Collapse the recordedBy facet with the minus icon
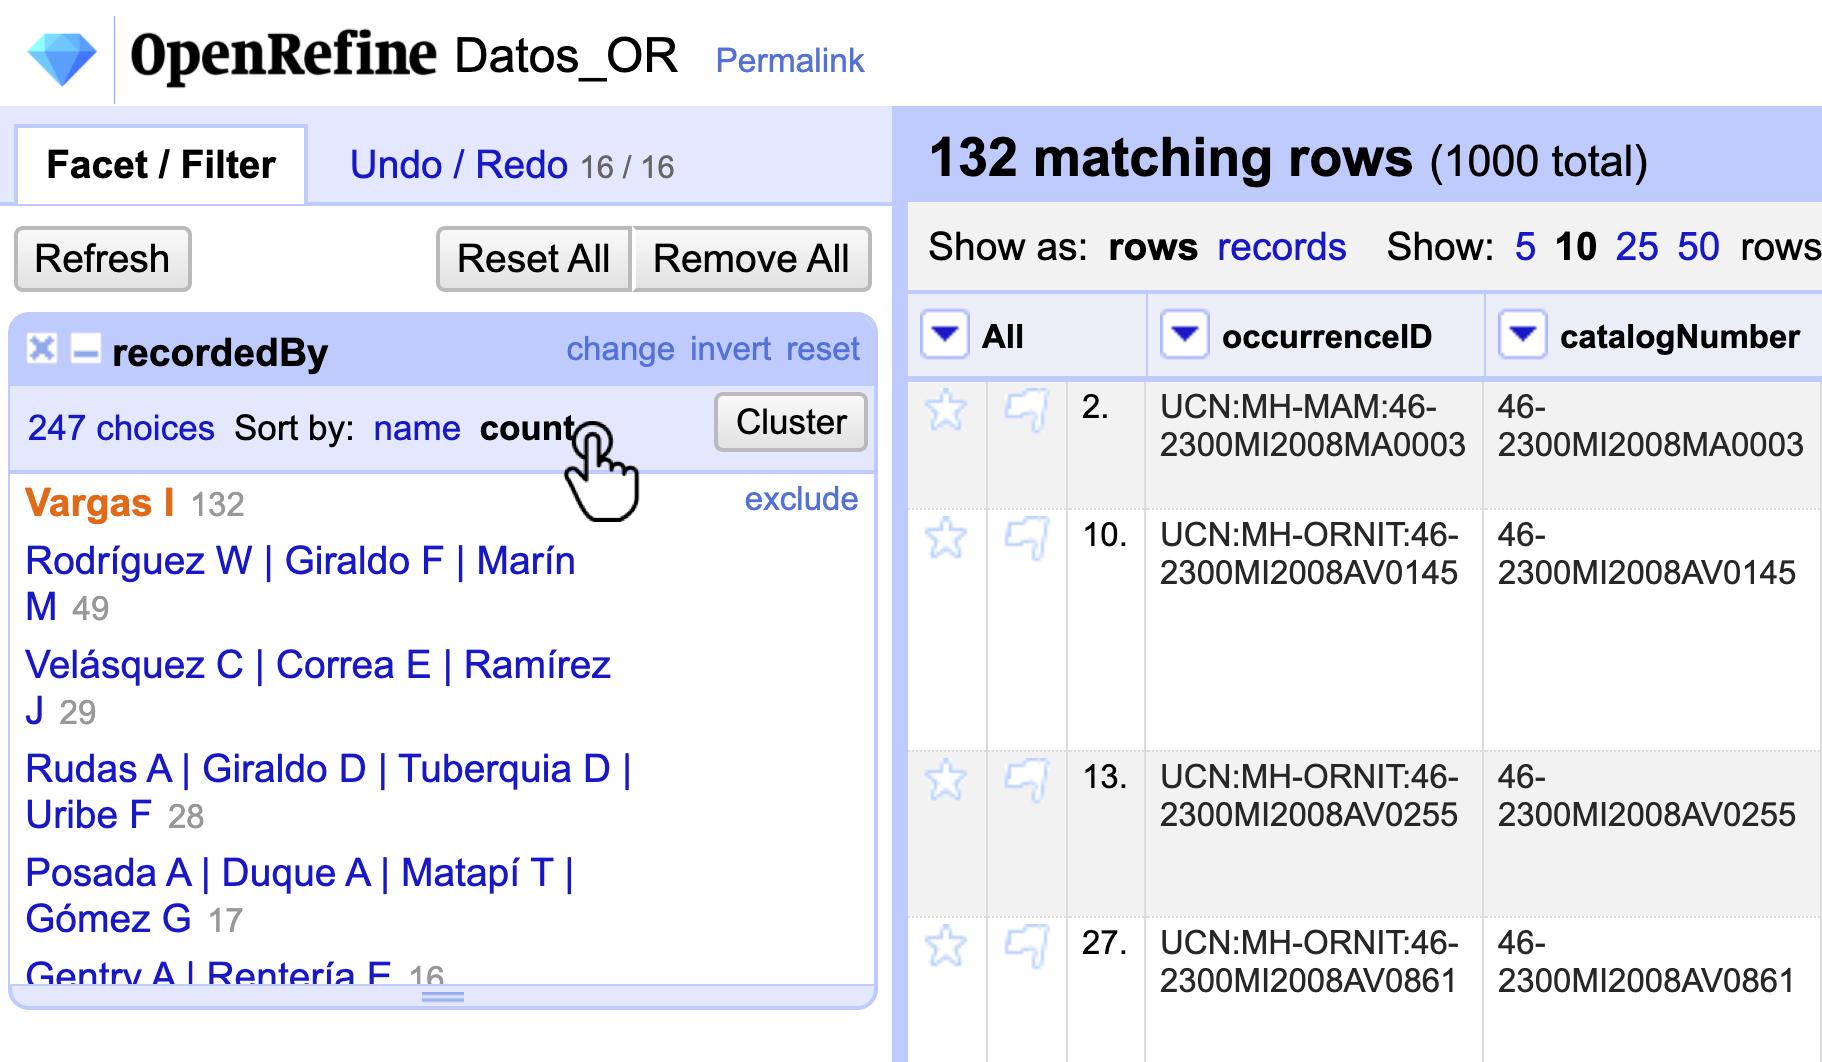 coord(86,350)
